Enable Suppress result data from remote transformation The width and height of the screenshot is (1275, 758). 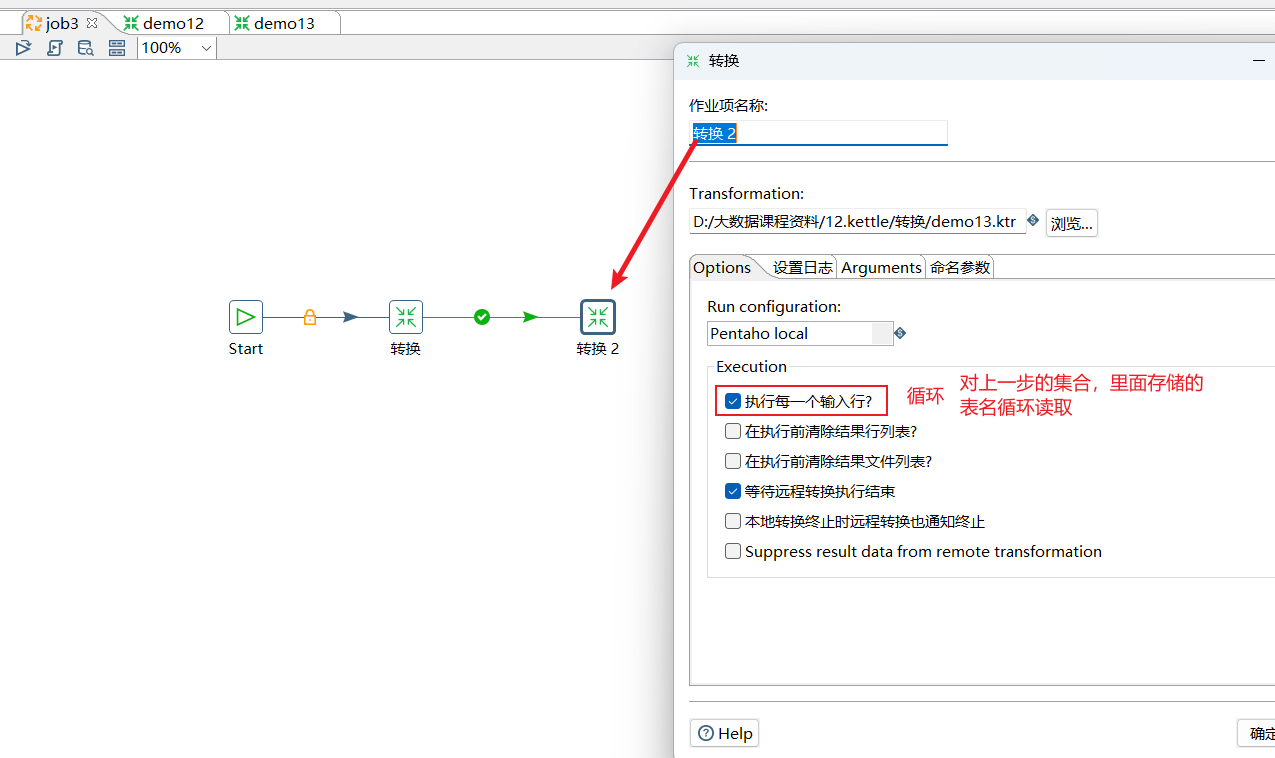[x=733, y=551]
